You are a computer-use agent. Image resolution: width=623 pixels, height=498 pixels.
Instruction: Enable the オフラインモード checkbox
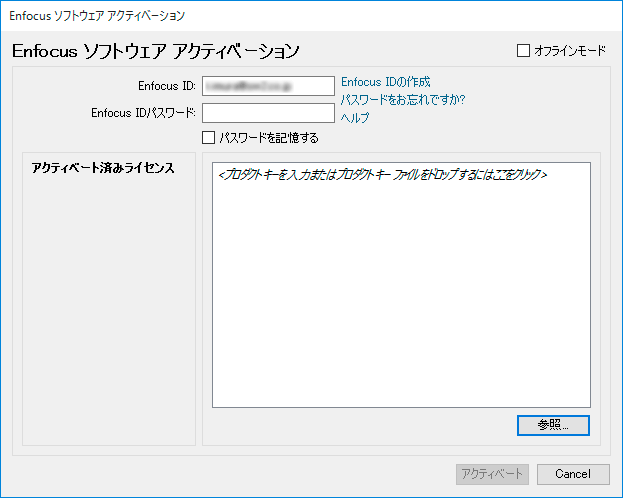pos(523,50)
